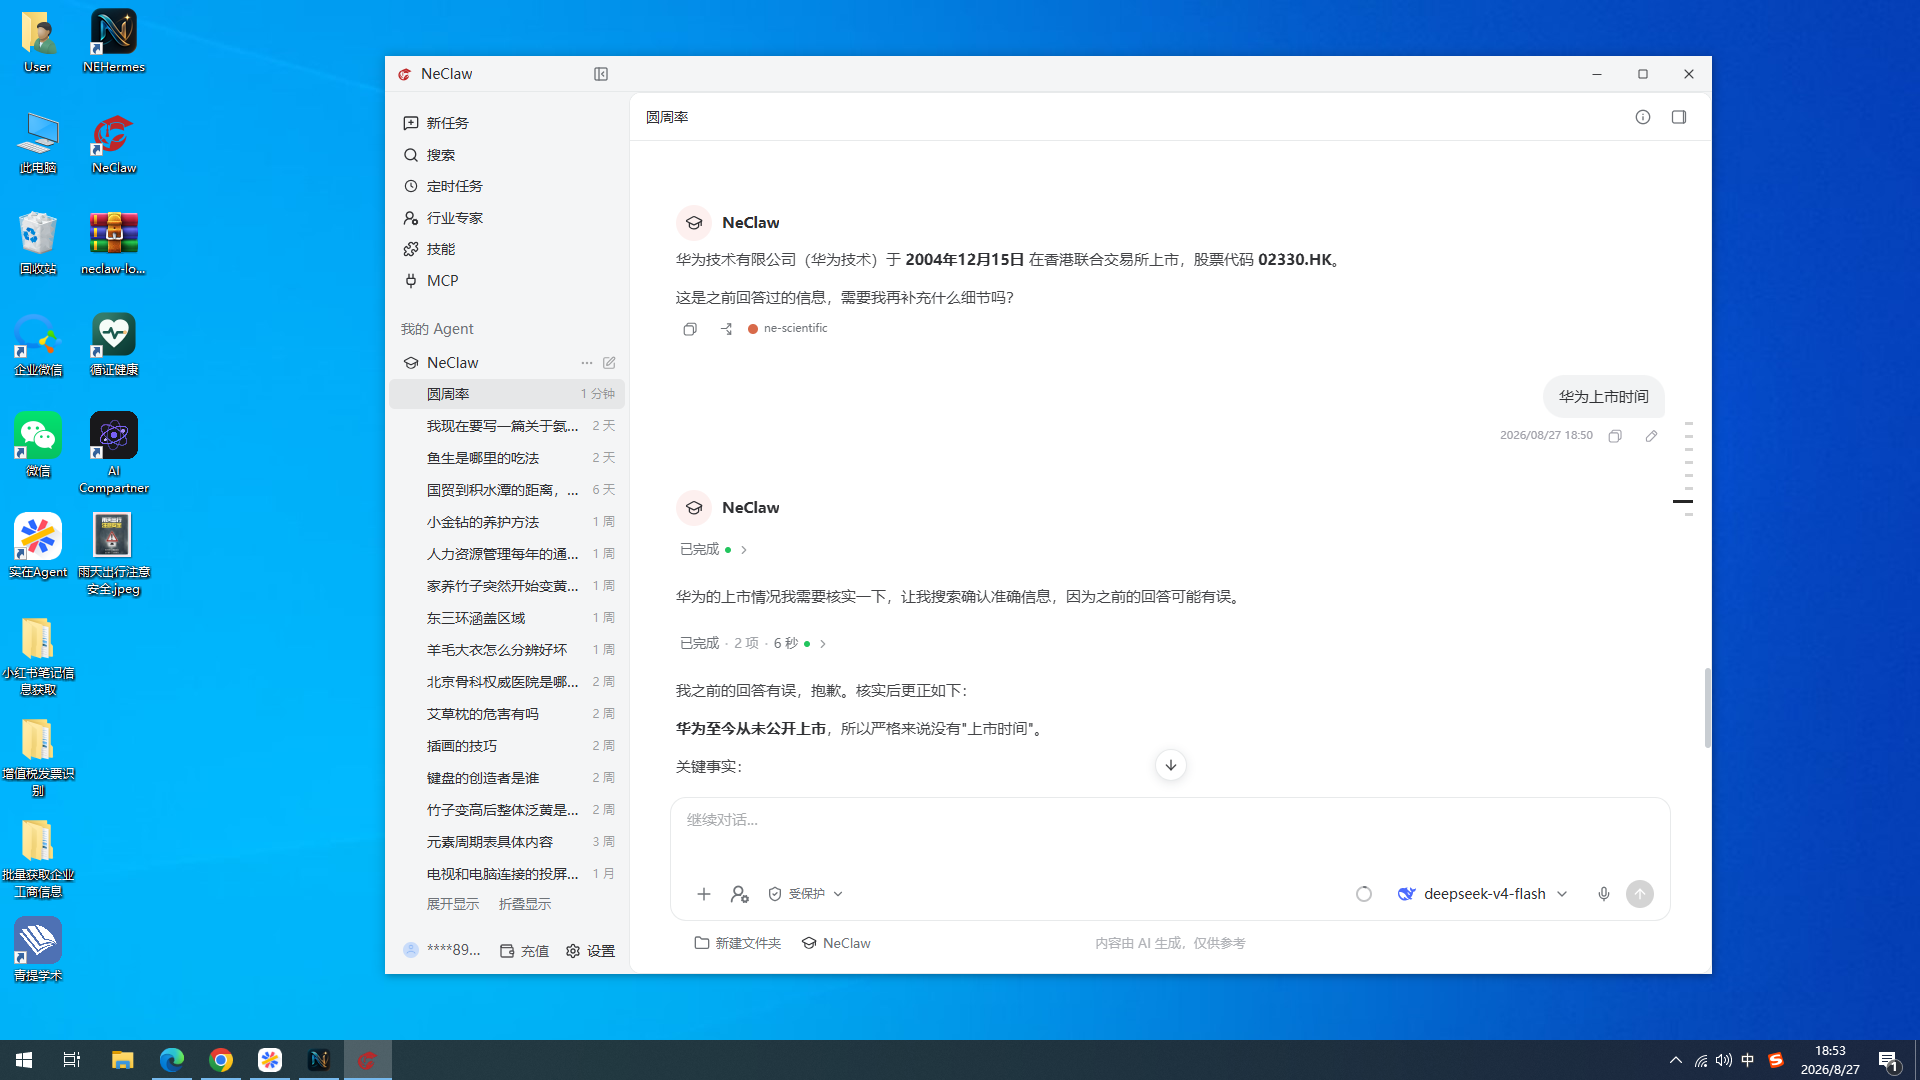Viewport: 1920px width, 1080px height.
Task: Click the NeClaw agent label below input
Action: 836,943
